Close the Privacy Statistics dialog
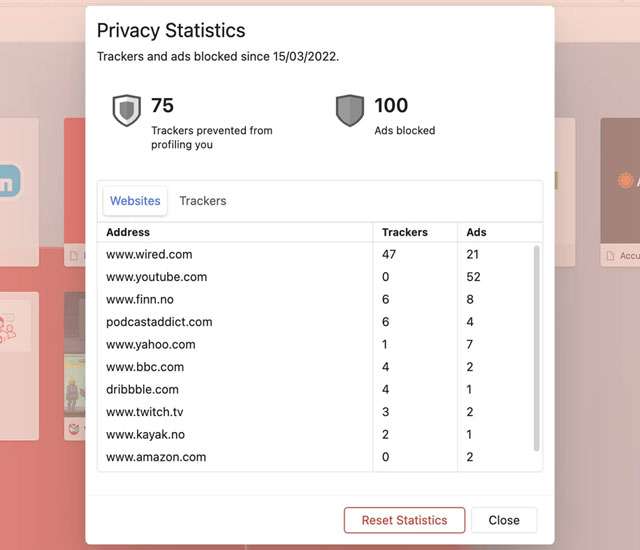 504,520
